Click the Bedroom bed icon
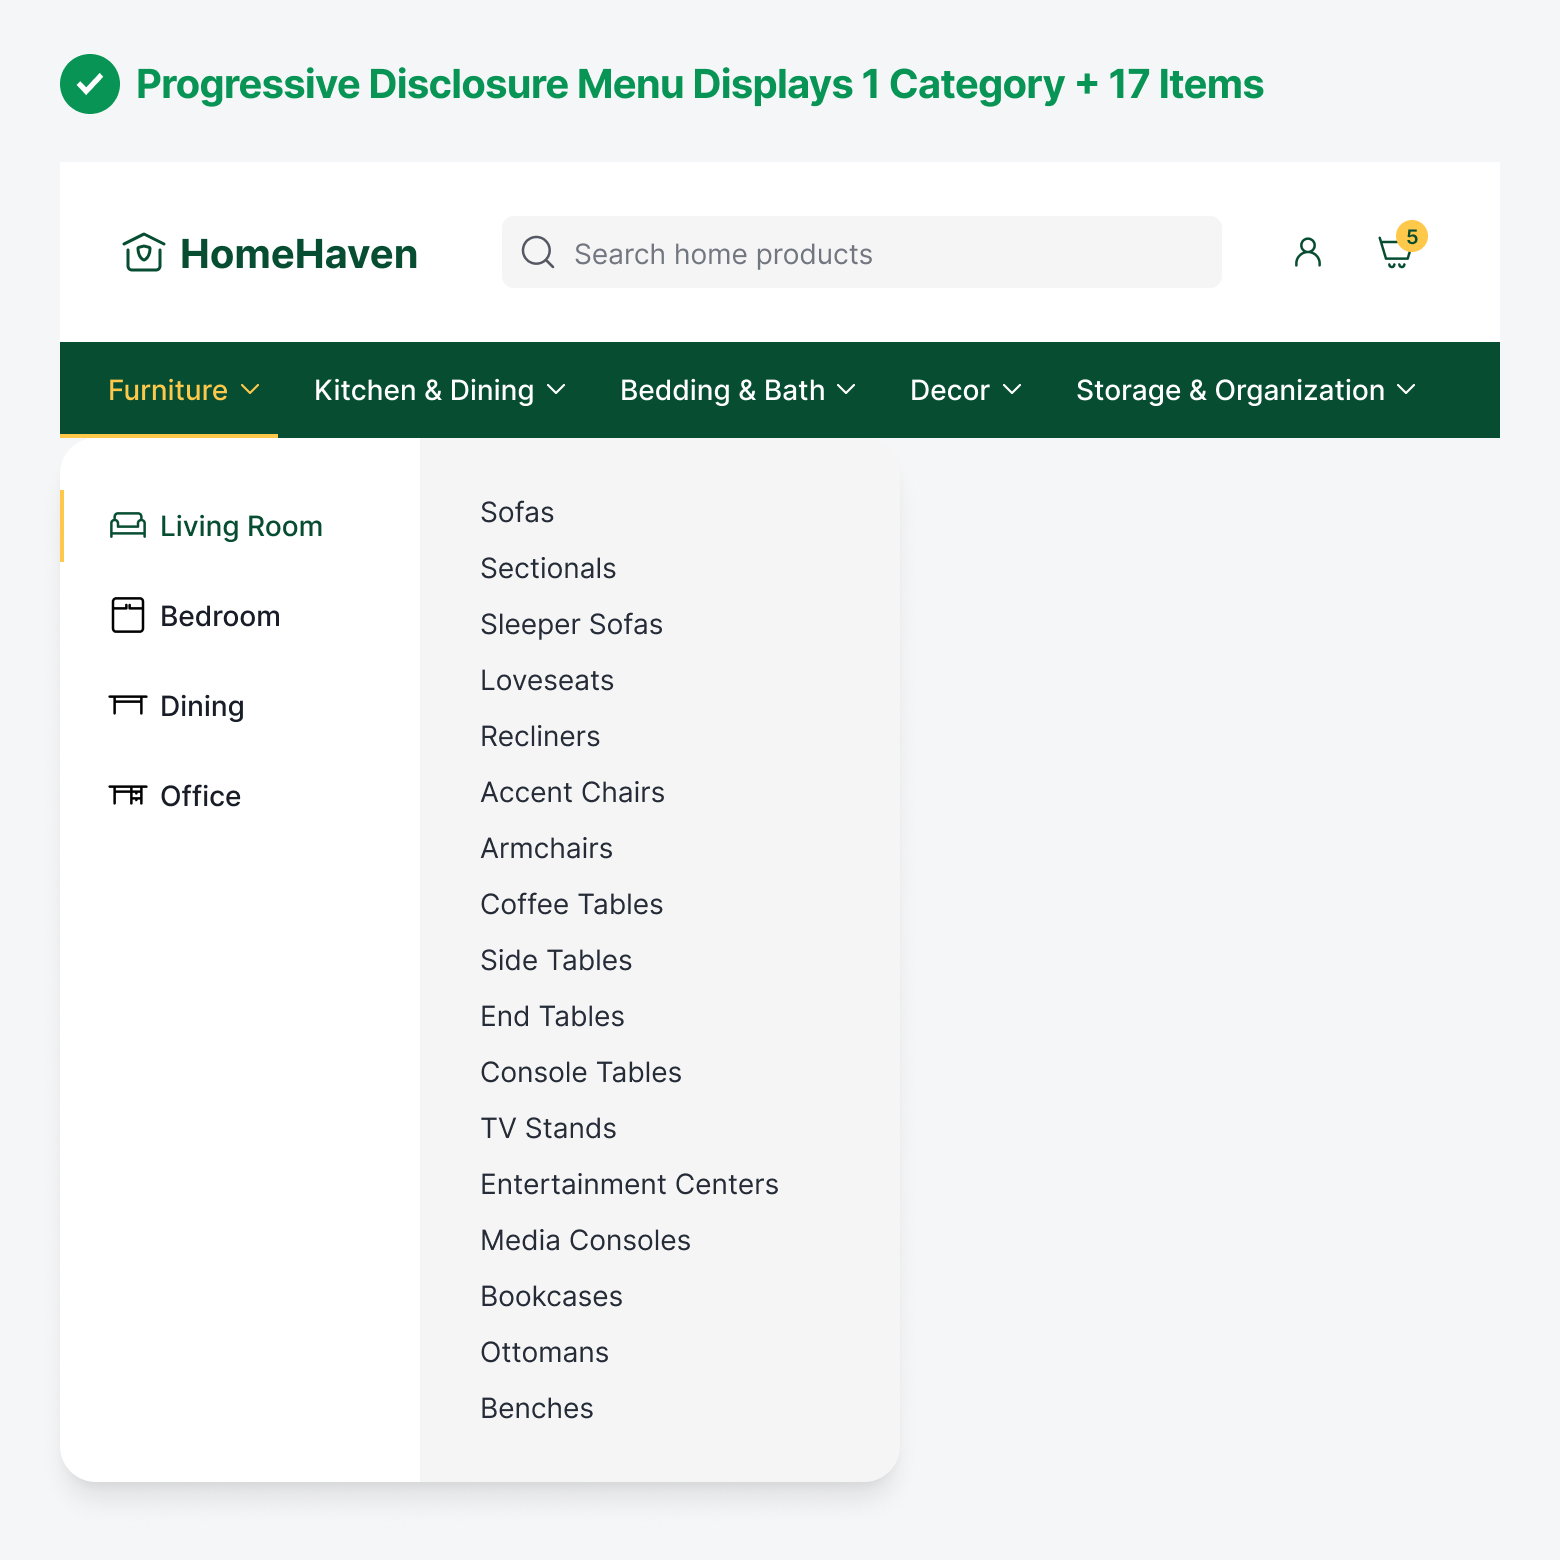 coord(127,616)
